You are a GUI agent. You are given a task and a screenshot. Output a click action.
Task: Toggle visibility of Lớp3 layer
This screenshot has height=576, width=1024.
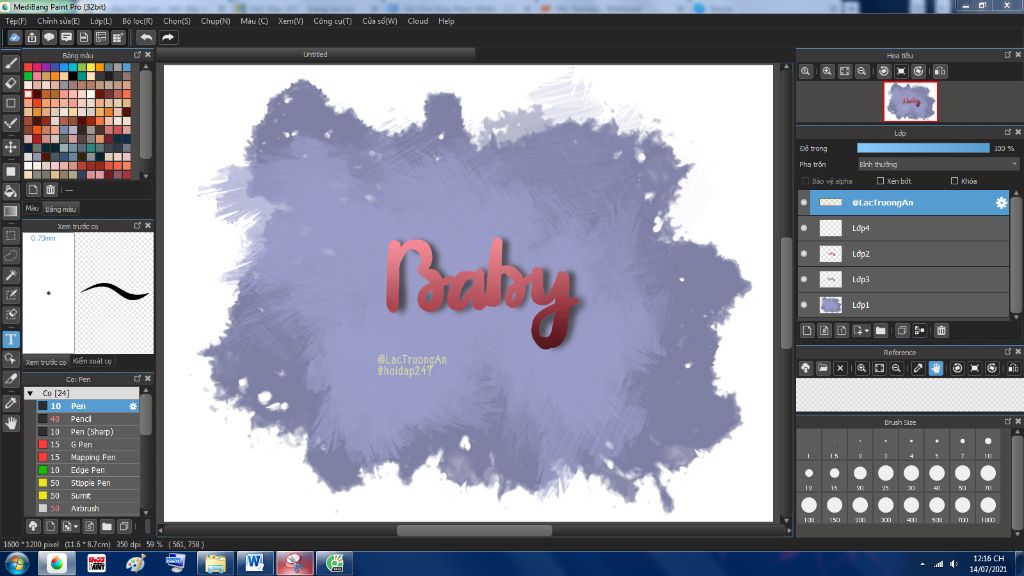click(x=804, y=279)
